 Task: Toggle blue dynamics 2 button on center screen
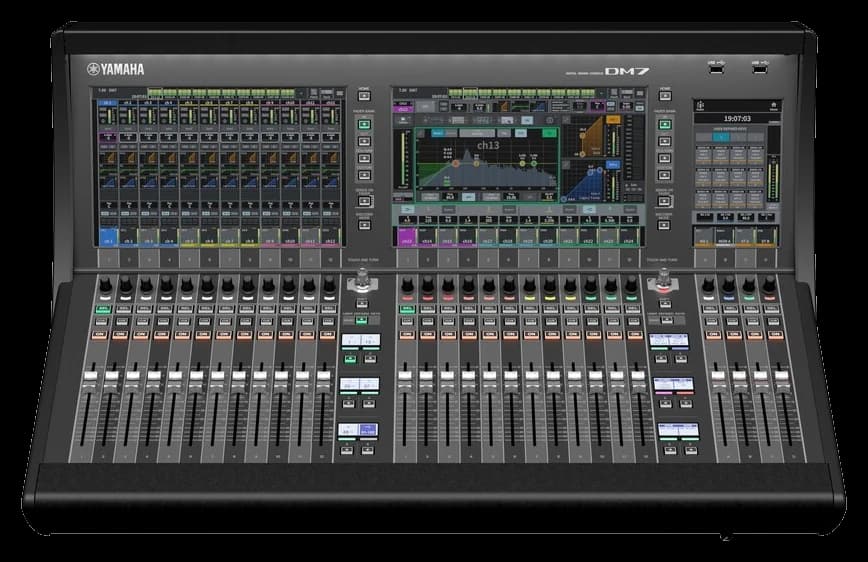[613, 165]
